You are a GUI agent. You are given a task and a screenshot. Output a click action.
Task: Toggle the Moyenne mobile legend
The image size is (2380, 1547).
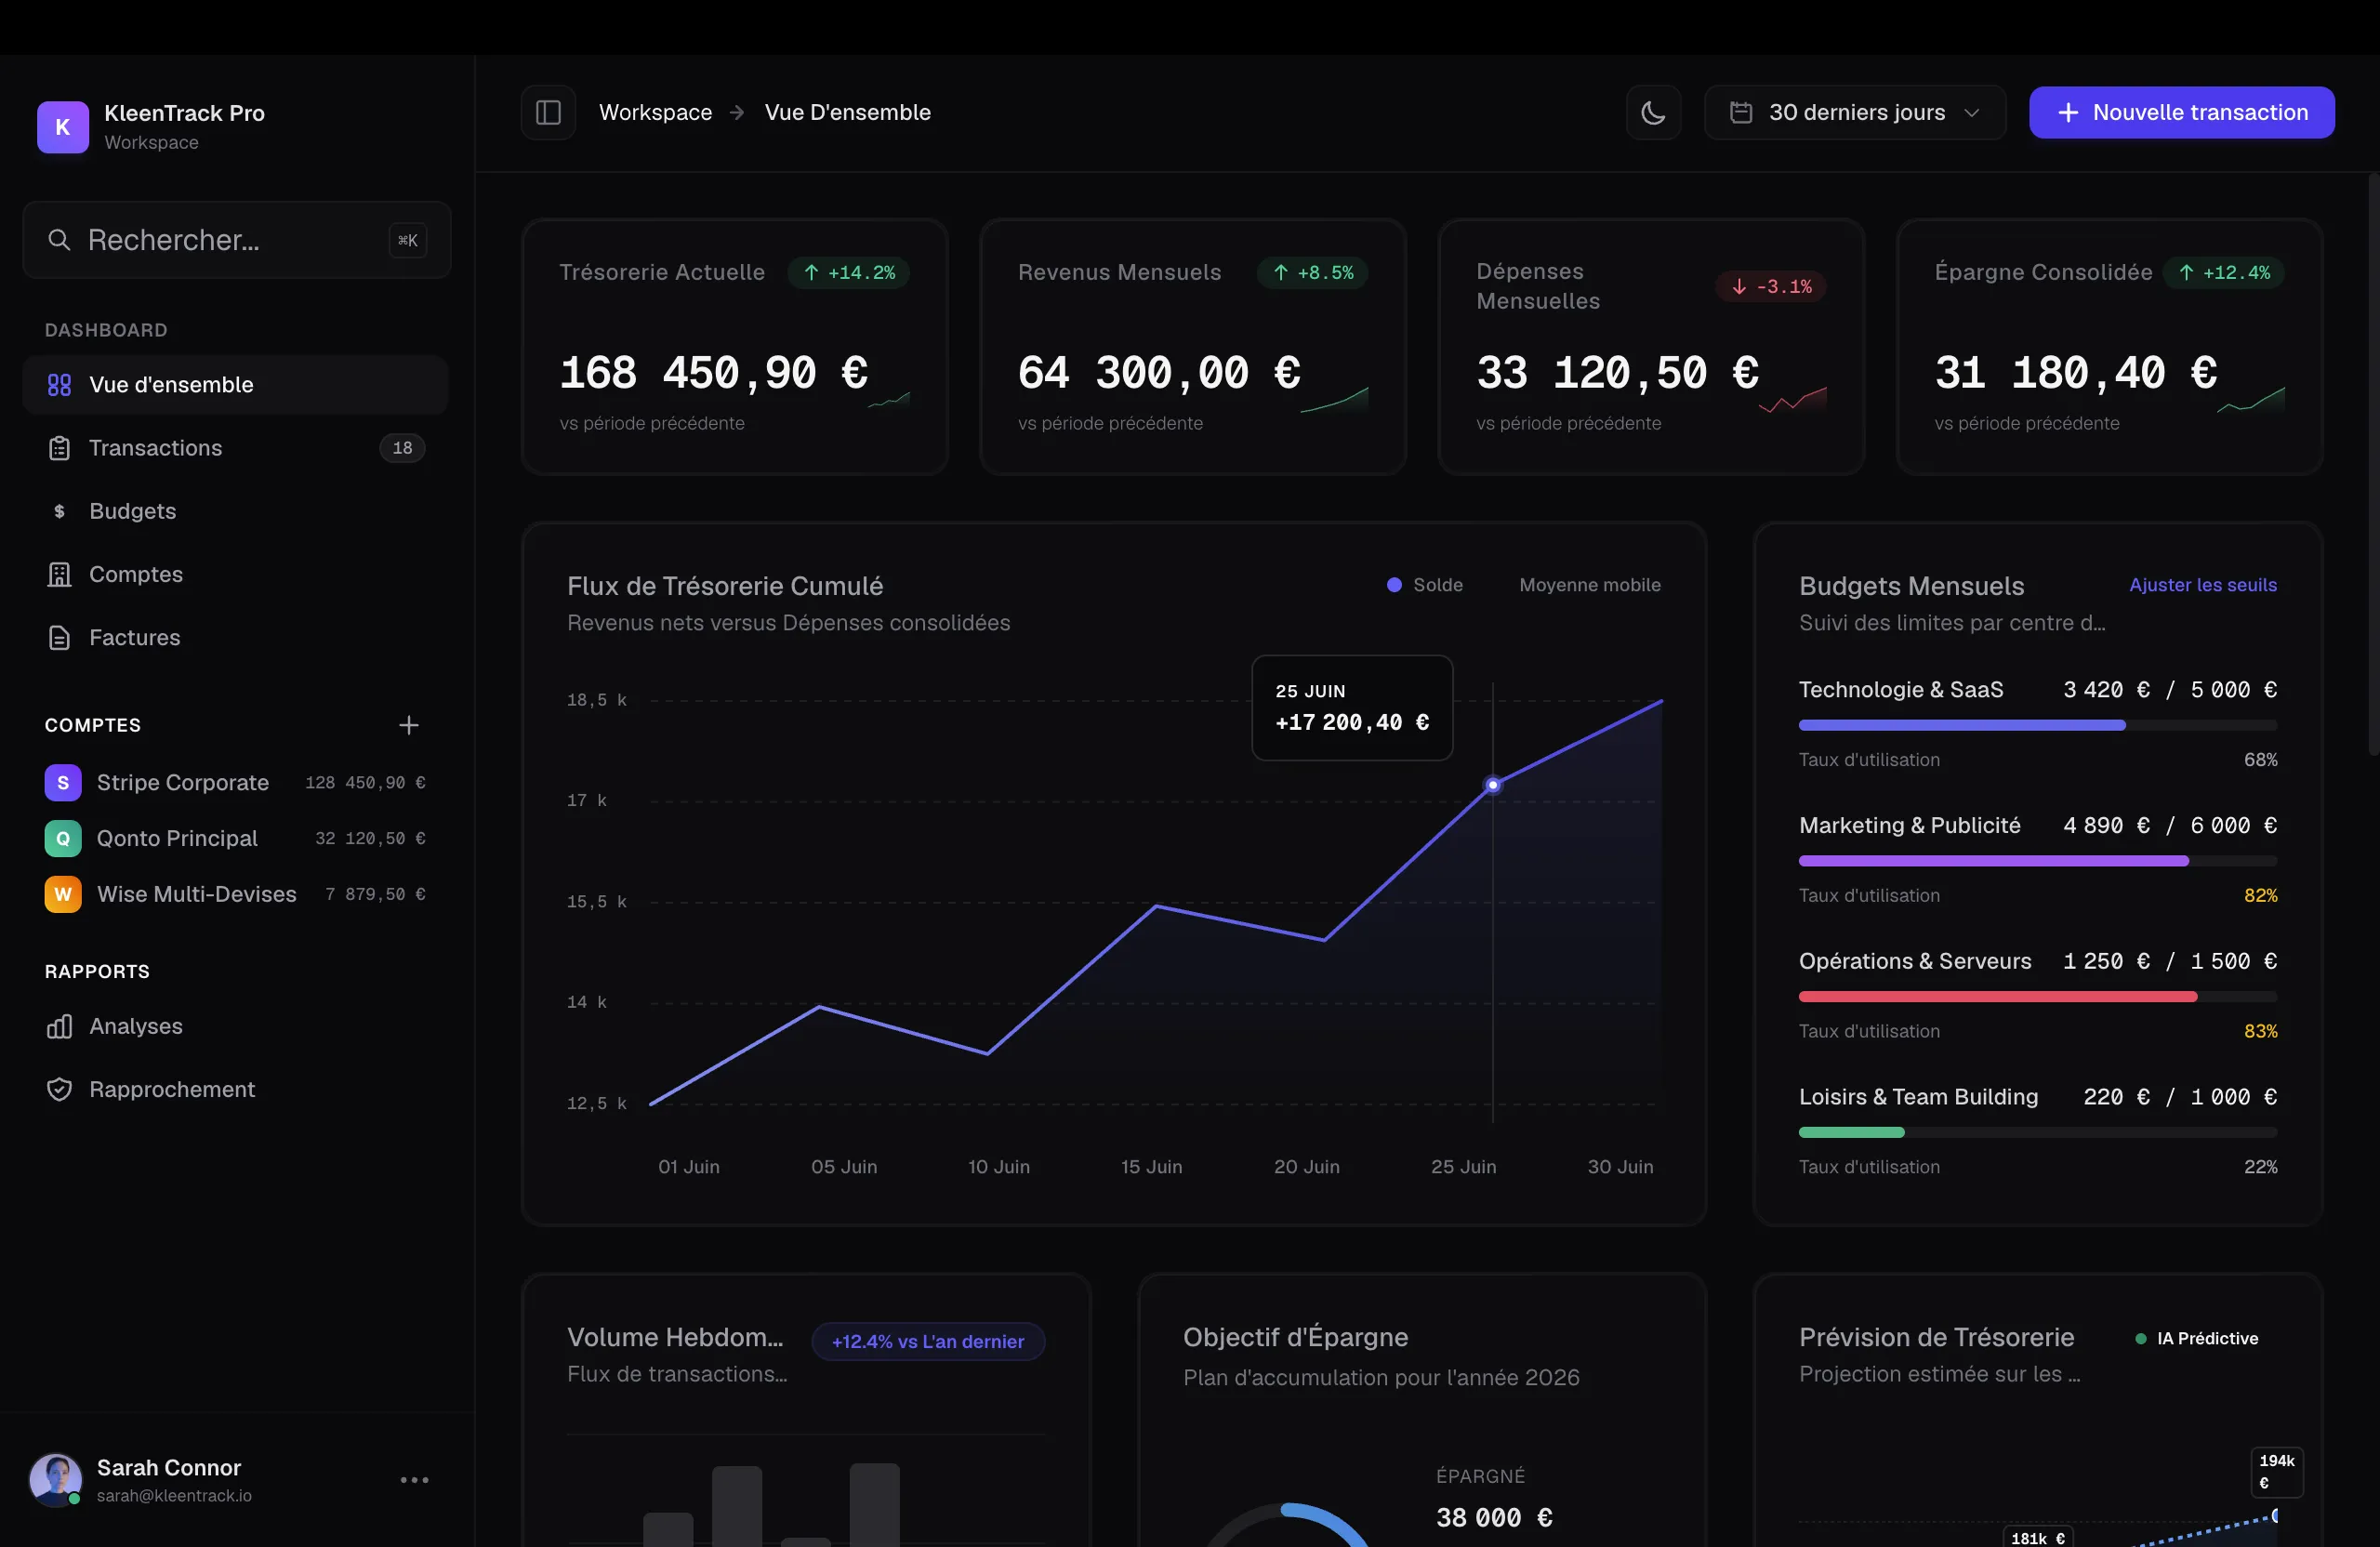tap(1590, 585)
